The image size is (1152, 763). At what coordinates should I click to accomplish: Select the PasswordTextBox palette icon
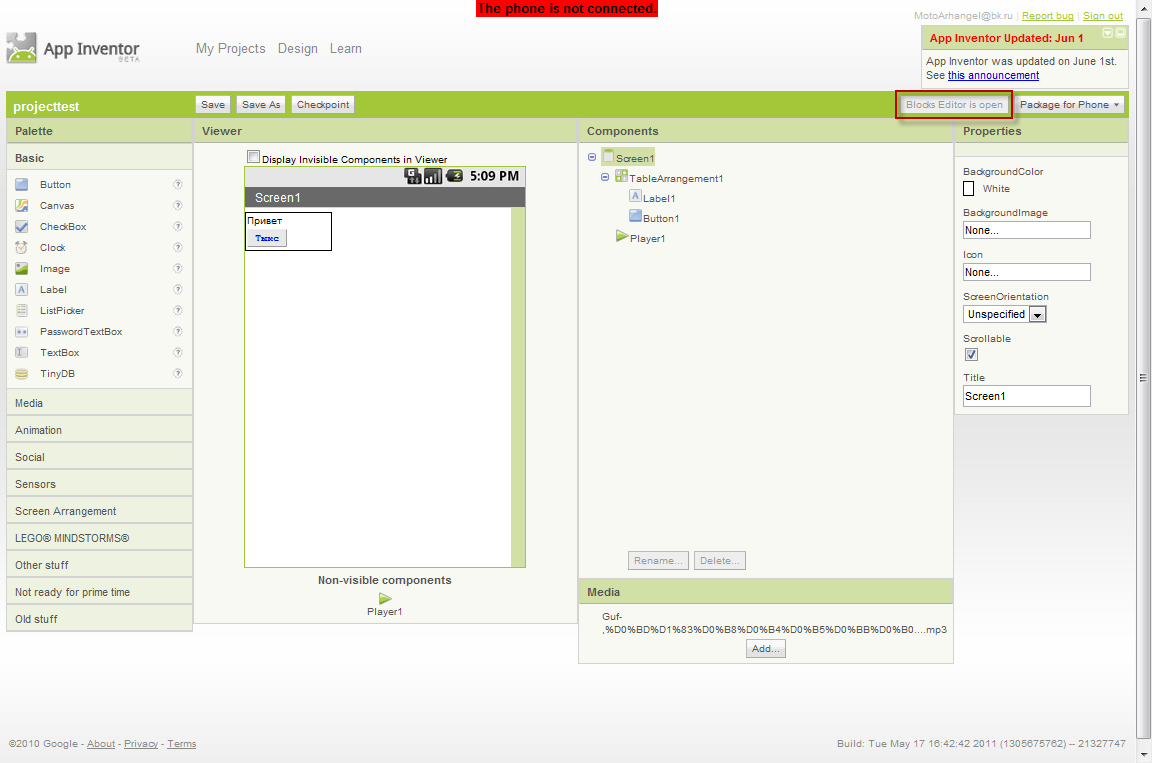(x=22, y=332)
